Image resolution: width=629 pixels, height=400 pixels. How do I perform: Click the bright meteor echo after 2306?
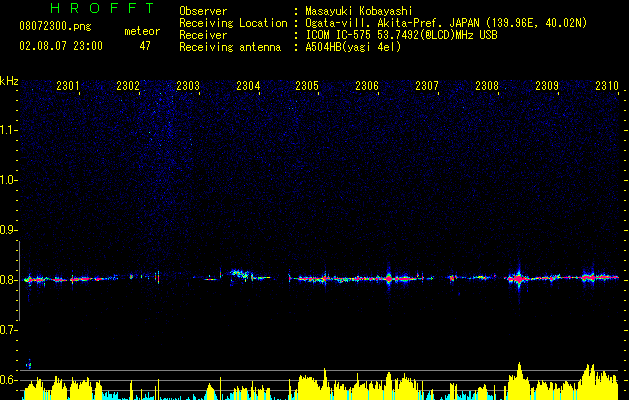389,278
